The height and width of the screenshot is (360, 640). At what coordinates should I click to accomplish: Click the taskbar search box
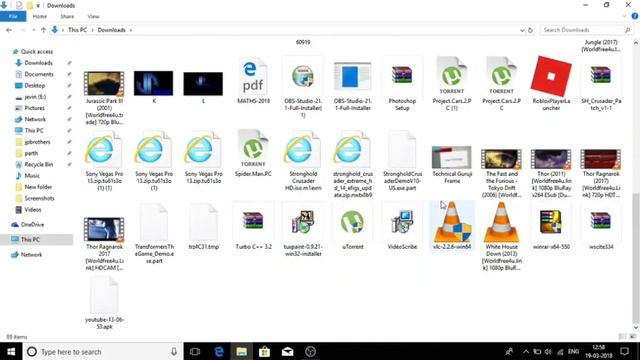102,351
